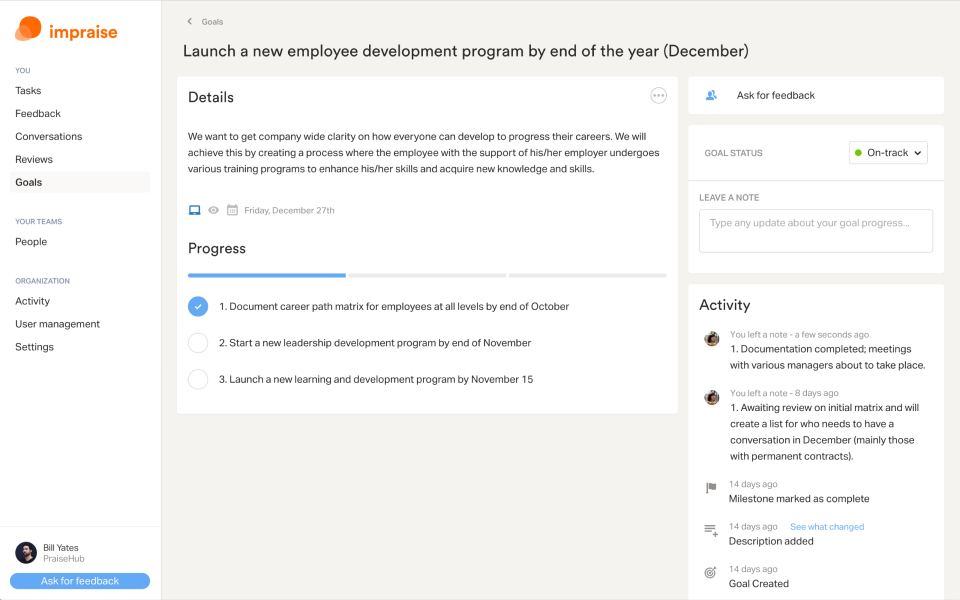Click the calendar due date icon

pyautogui.click(x=232, y=210)
